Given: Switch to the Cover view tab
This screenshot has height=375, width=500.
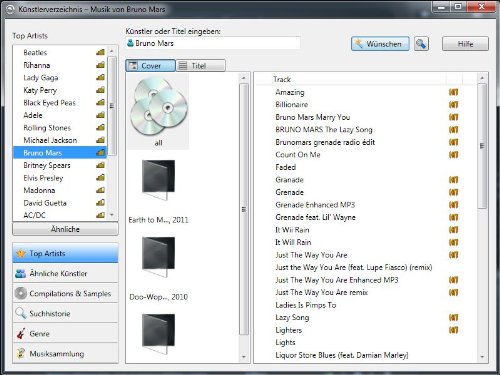Looking at the screenshot, I should (x=150, y=66).
